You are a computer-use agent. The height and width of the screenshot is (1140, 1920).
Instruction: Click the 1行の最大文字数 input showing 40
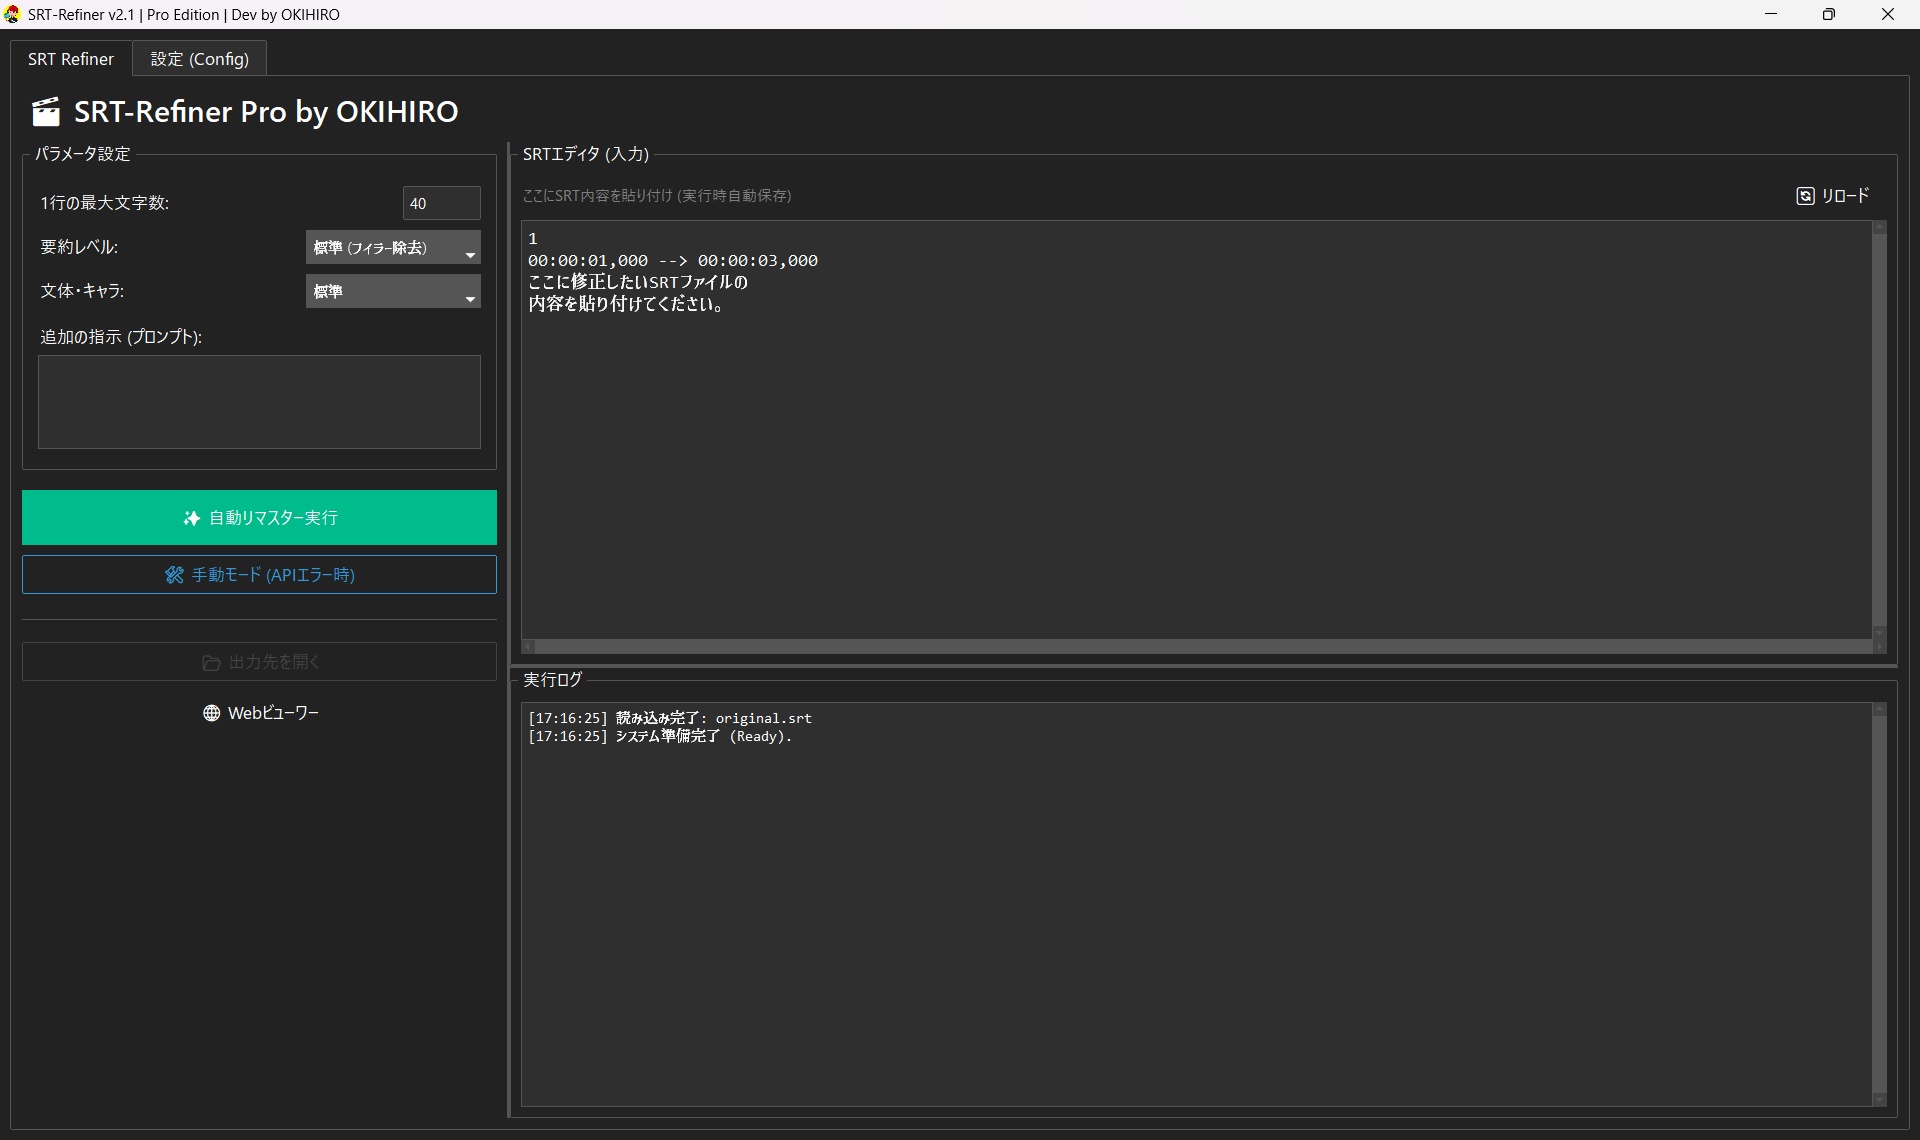coord(441,203)
